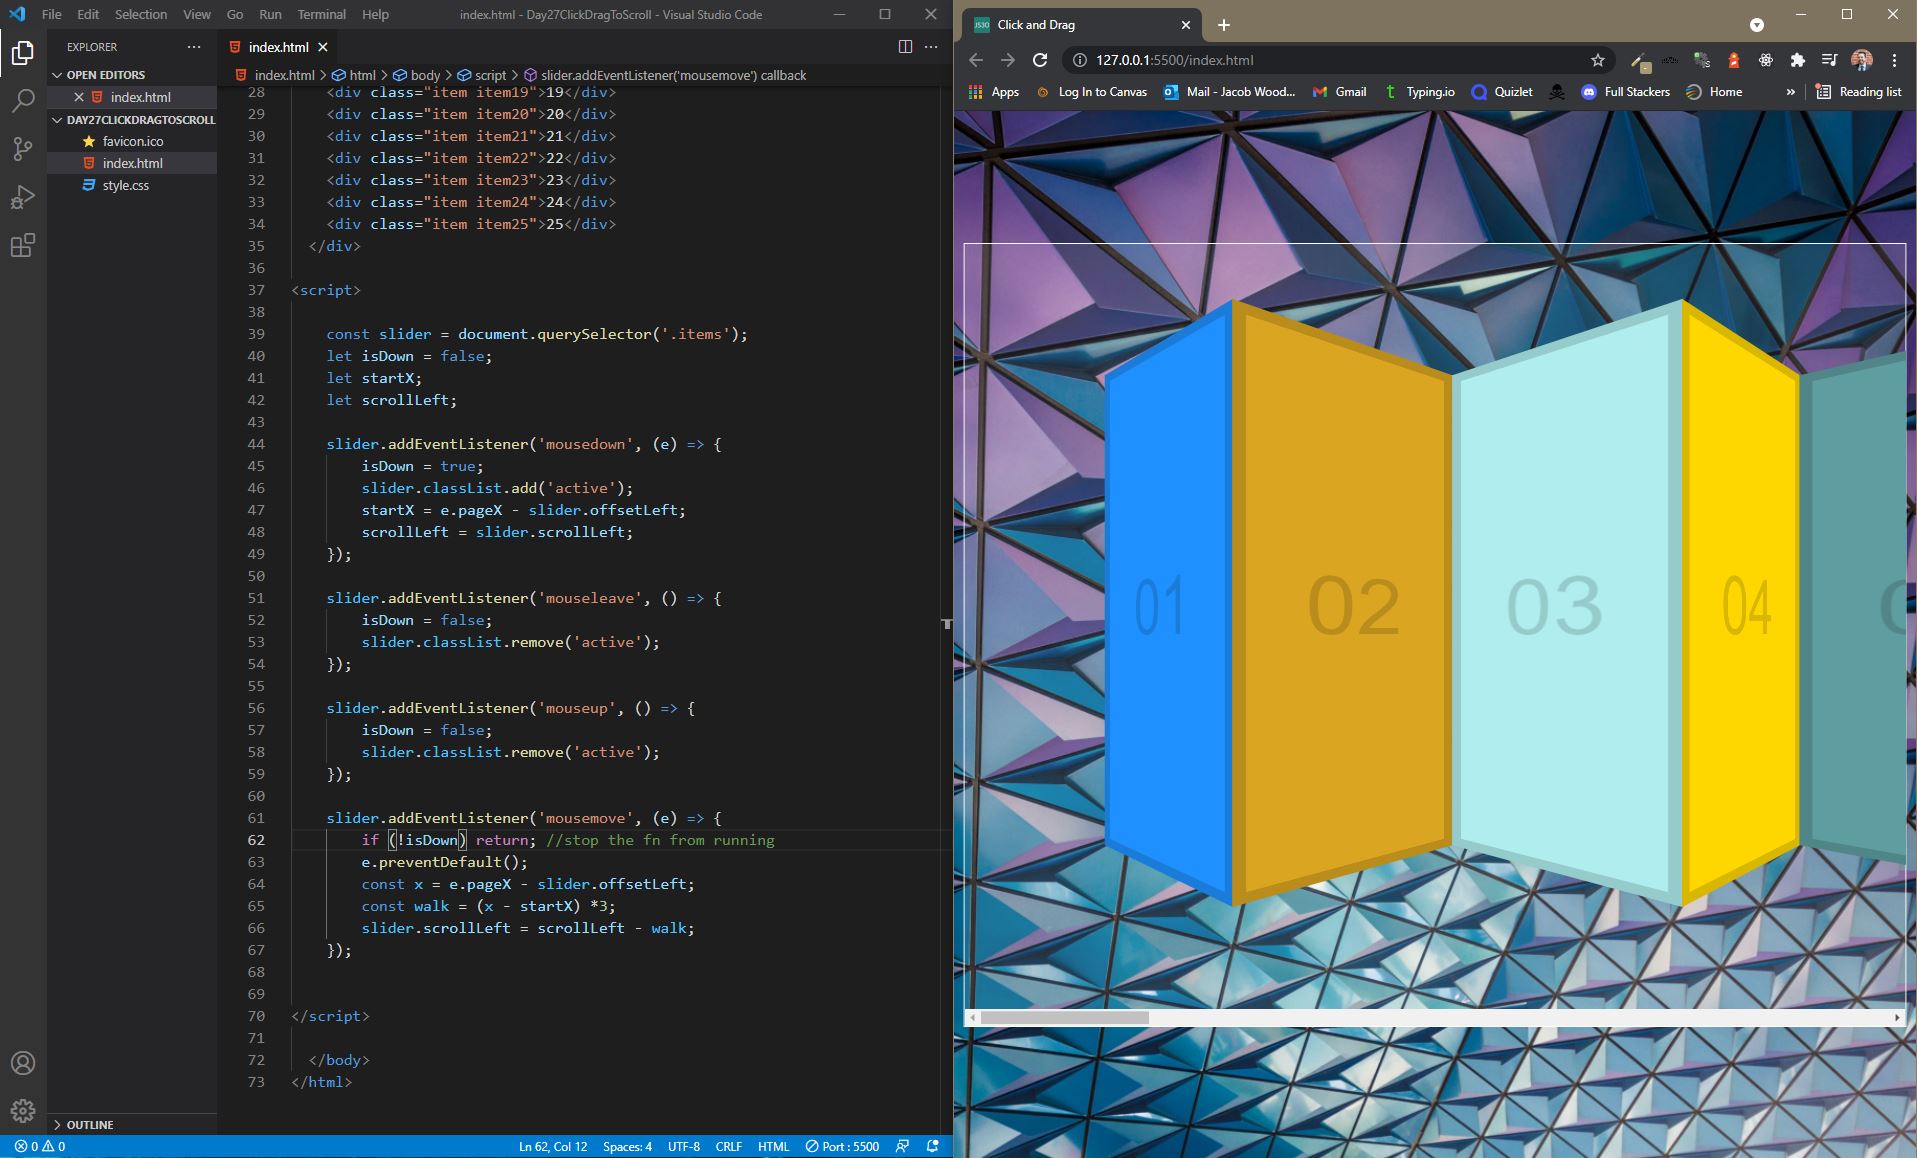Click the Chrome profile avatar

point(1862,60)
